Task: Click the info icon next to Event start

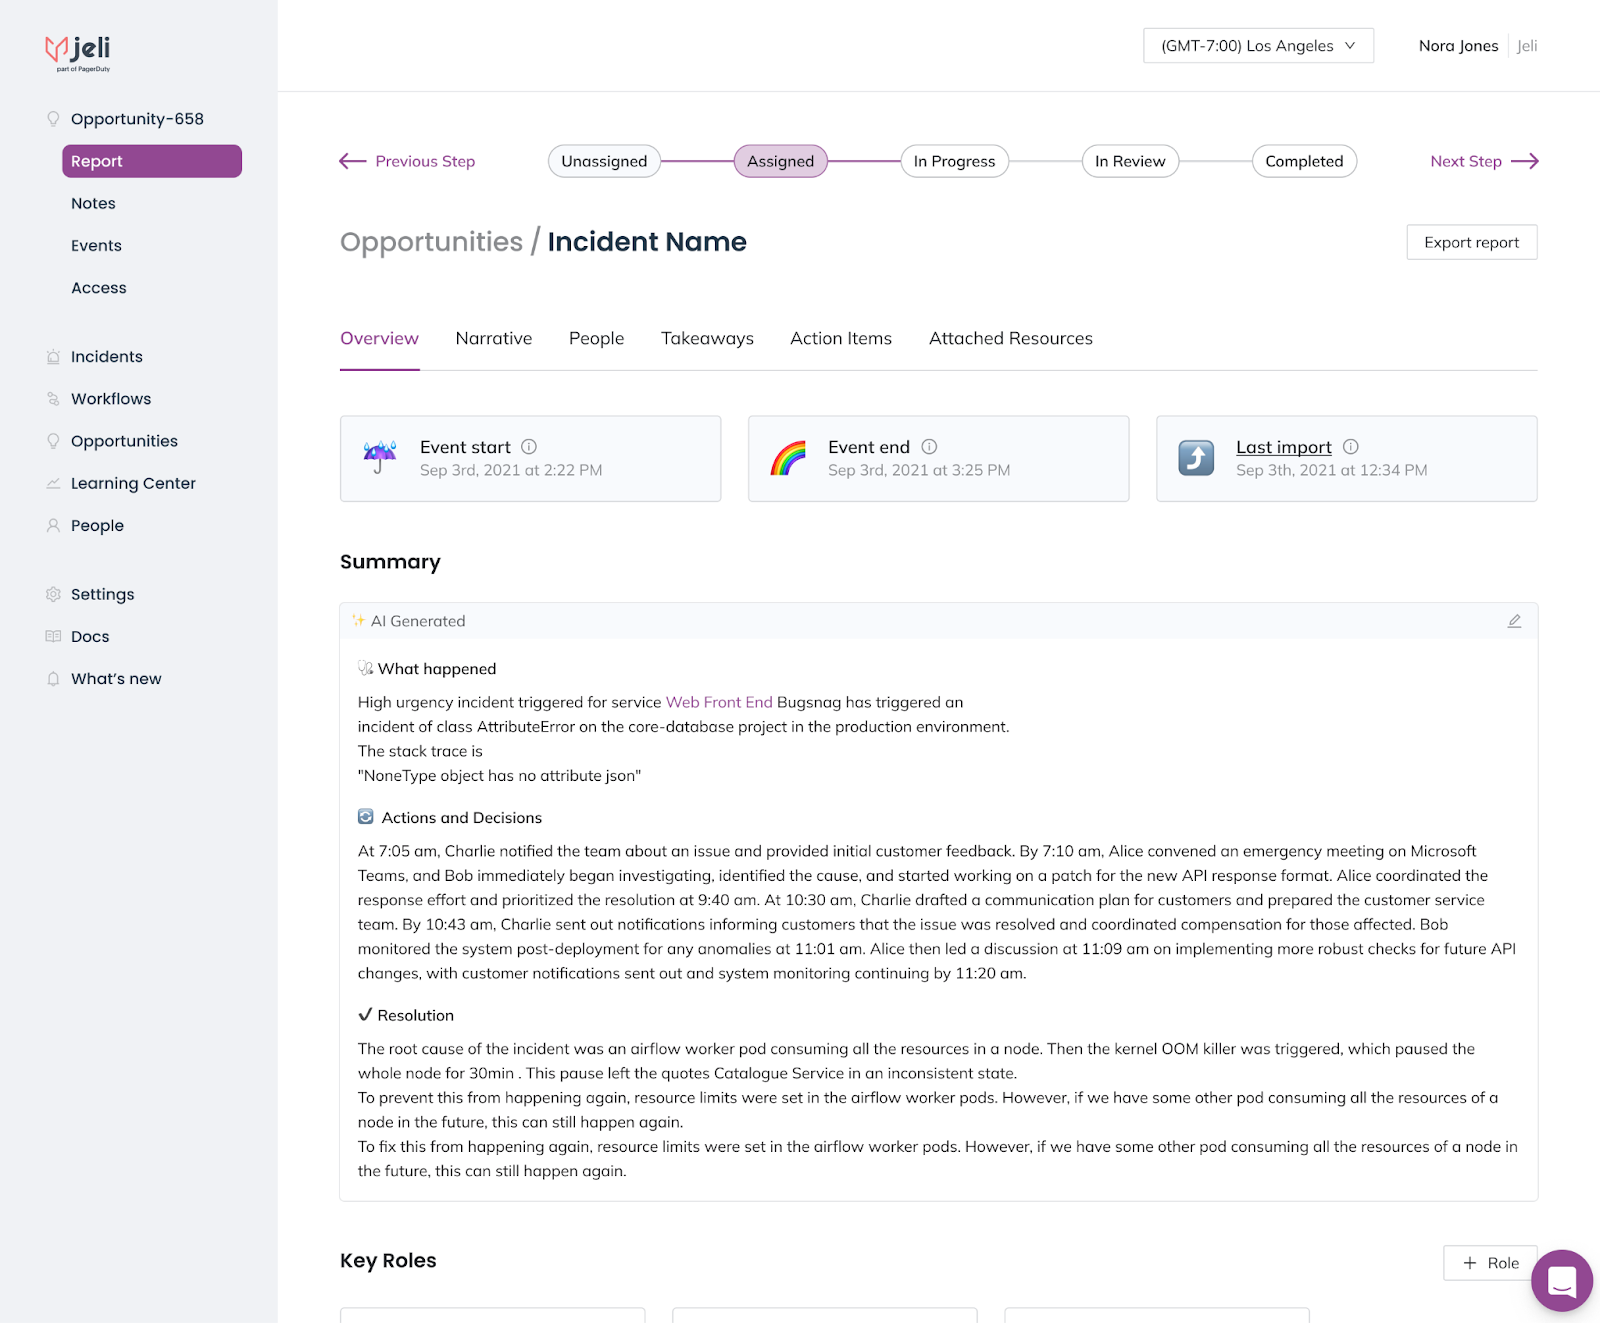Action: (529, 447)
